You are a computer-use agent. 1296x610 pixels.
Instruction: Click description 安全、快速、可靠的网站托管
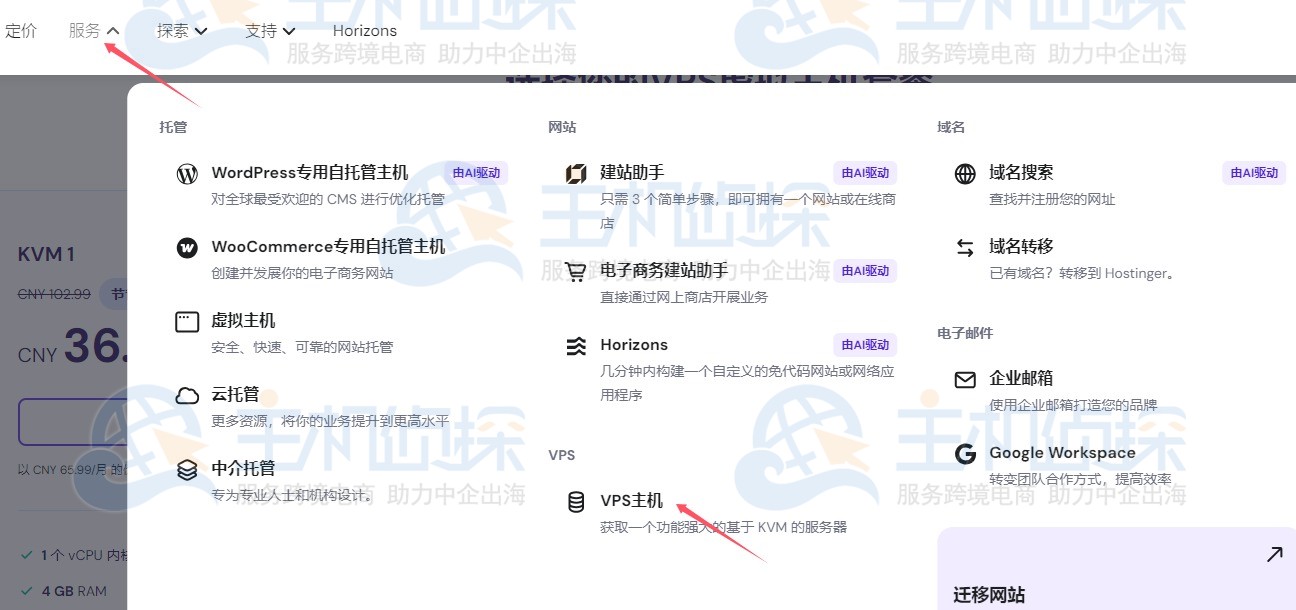pos(302,347)
